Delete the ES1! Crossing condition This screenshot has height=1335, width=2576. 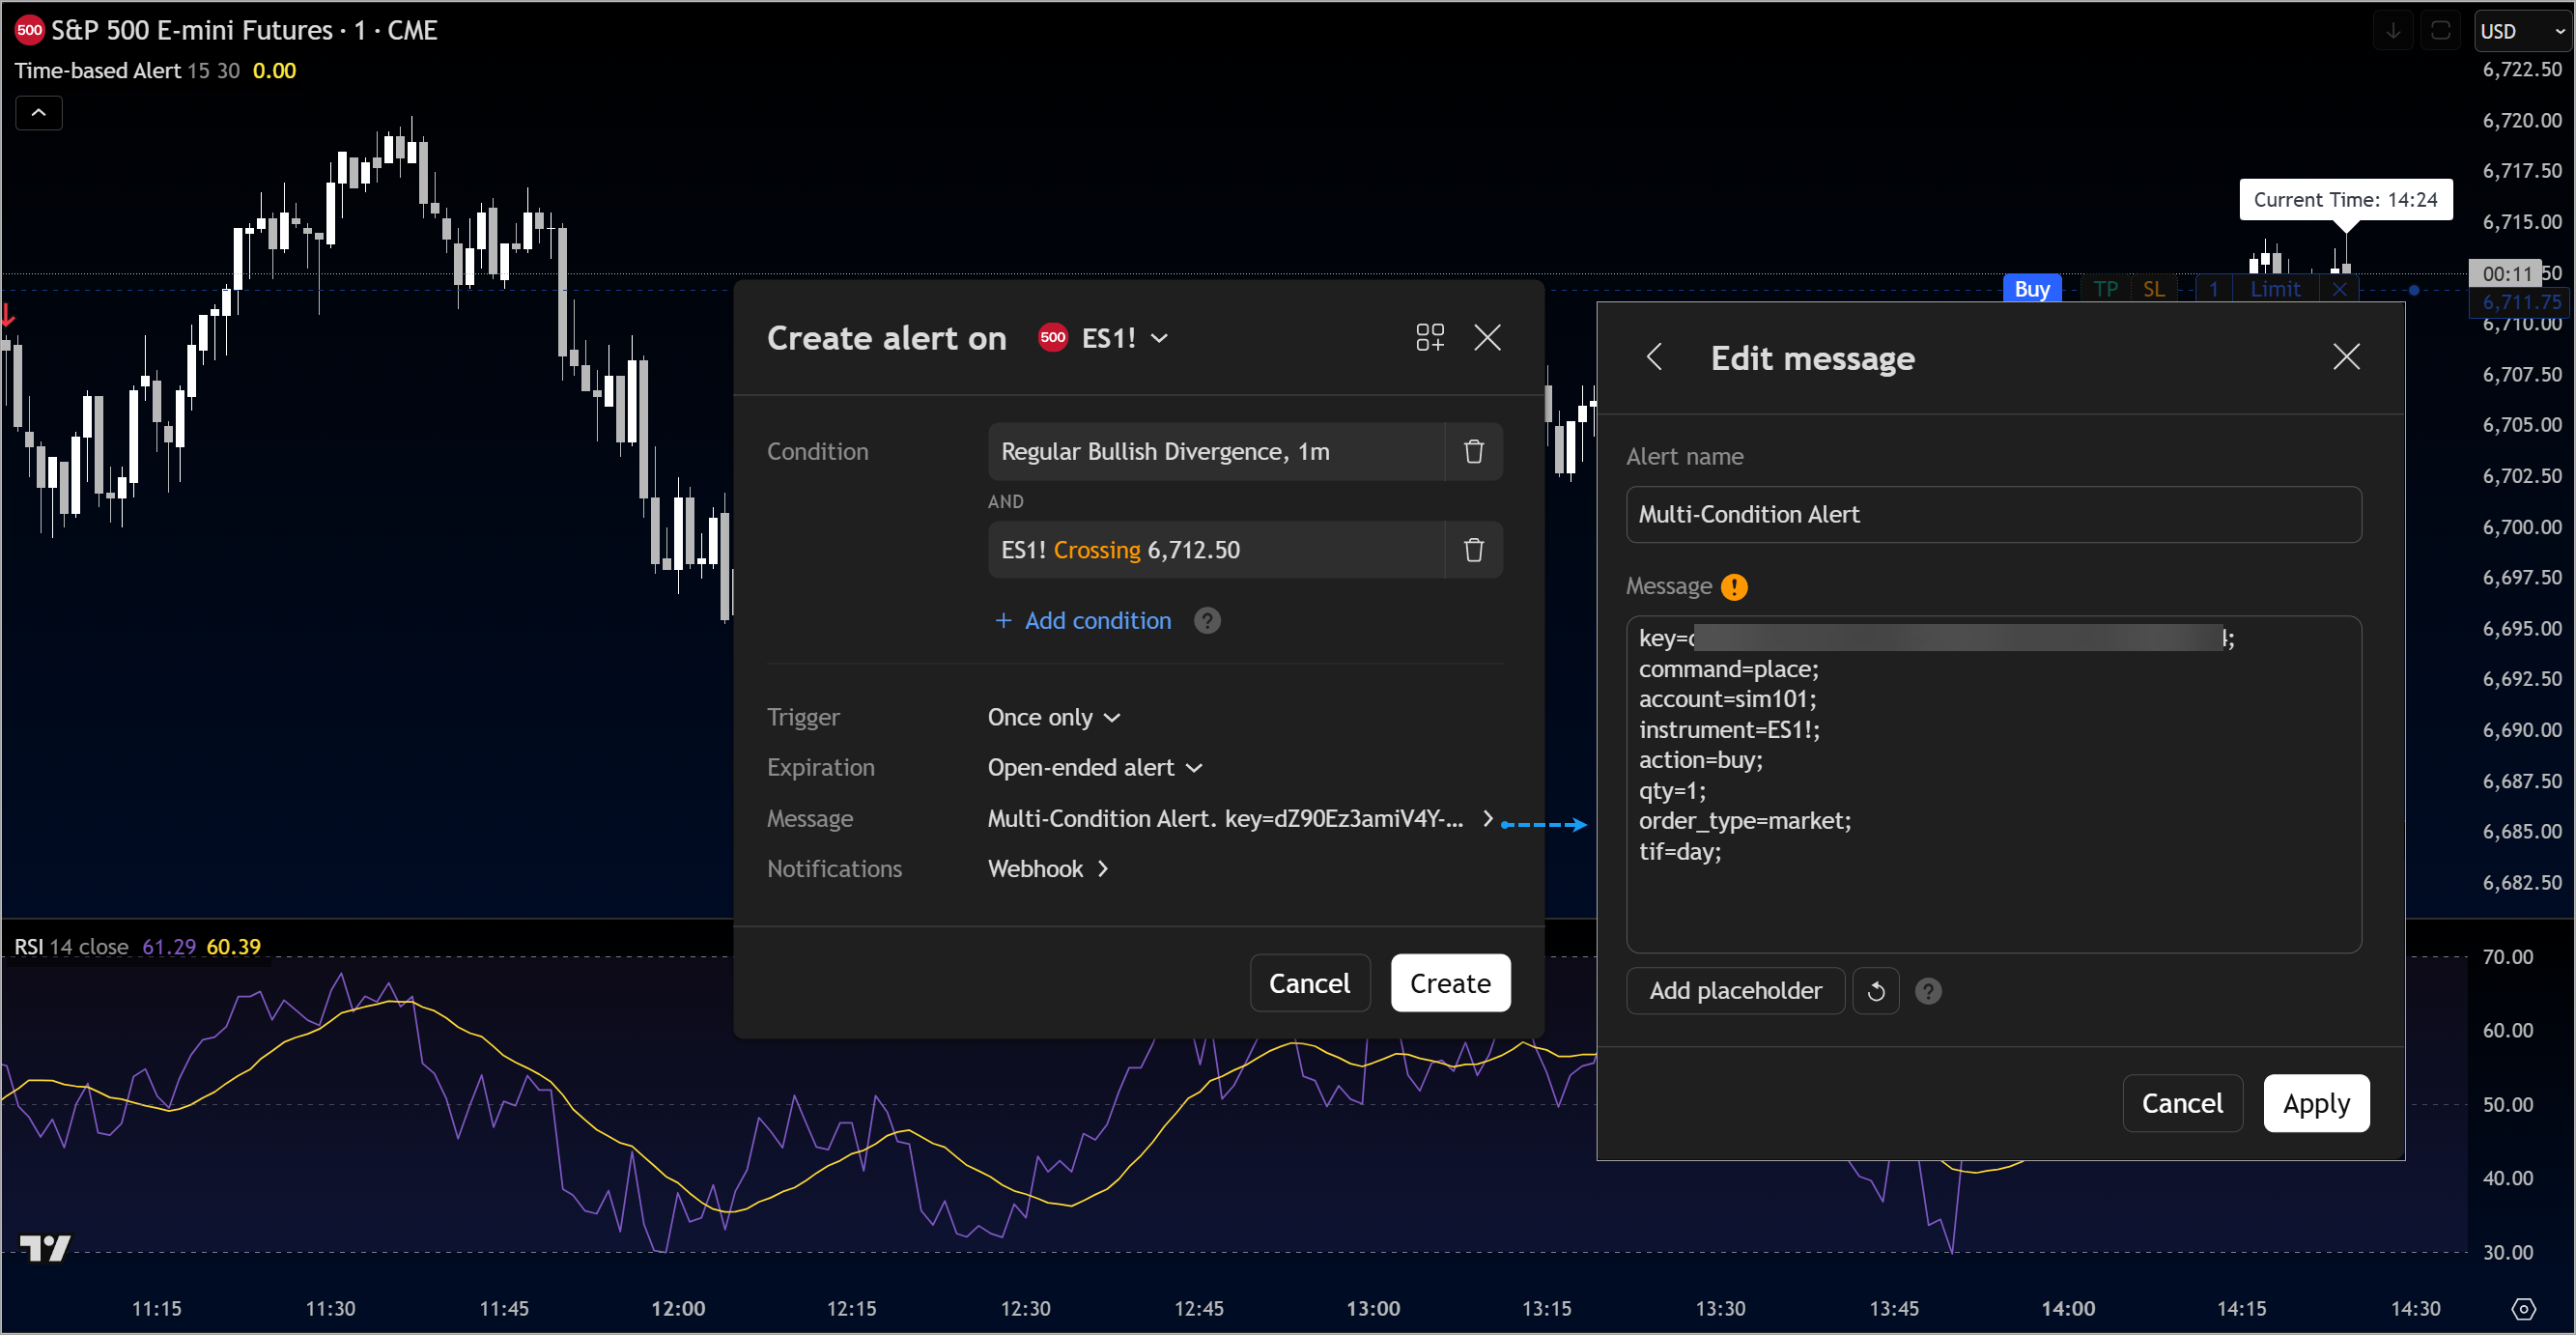[x=1473, y=550]
